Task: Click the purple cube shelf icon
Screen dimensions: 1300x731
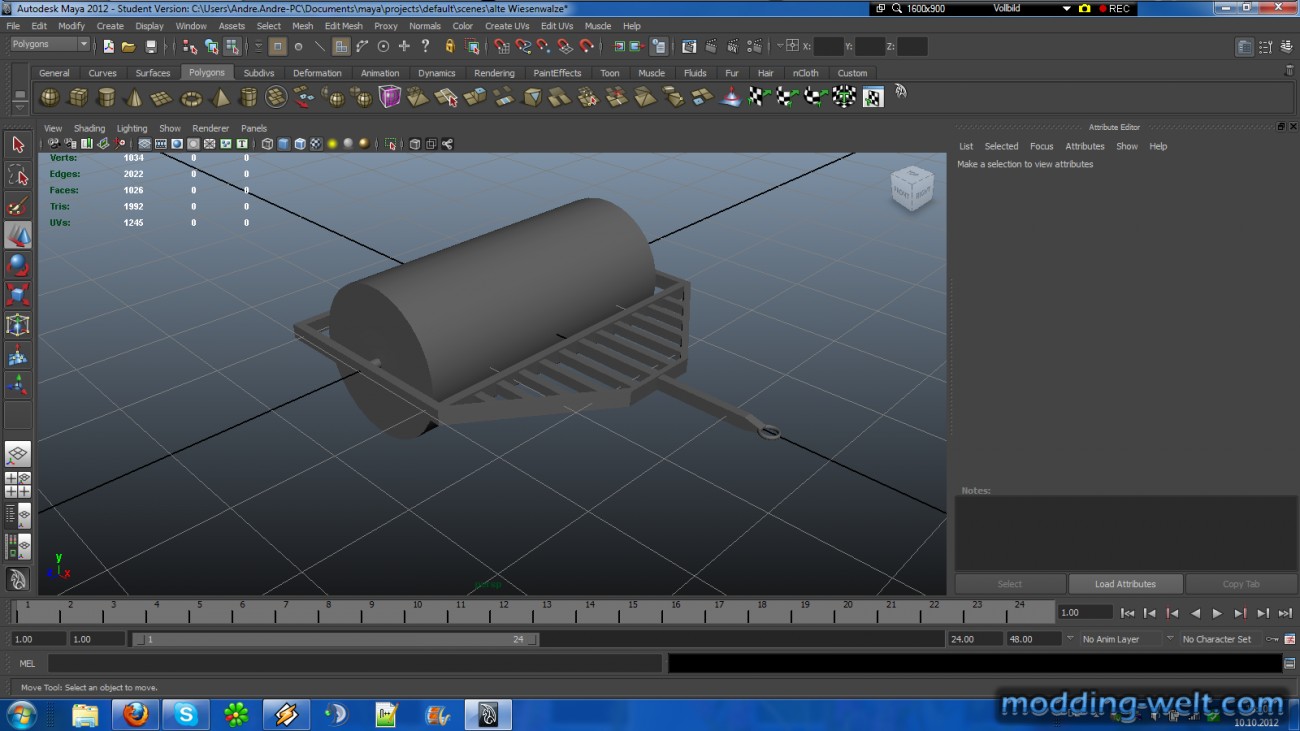Action: point(389,97)
